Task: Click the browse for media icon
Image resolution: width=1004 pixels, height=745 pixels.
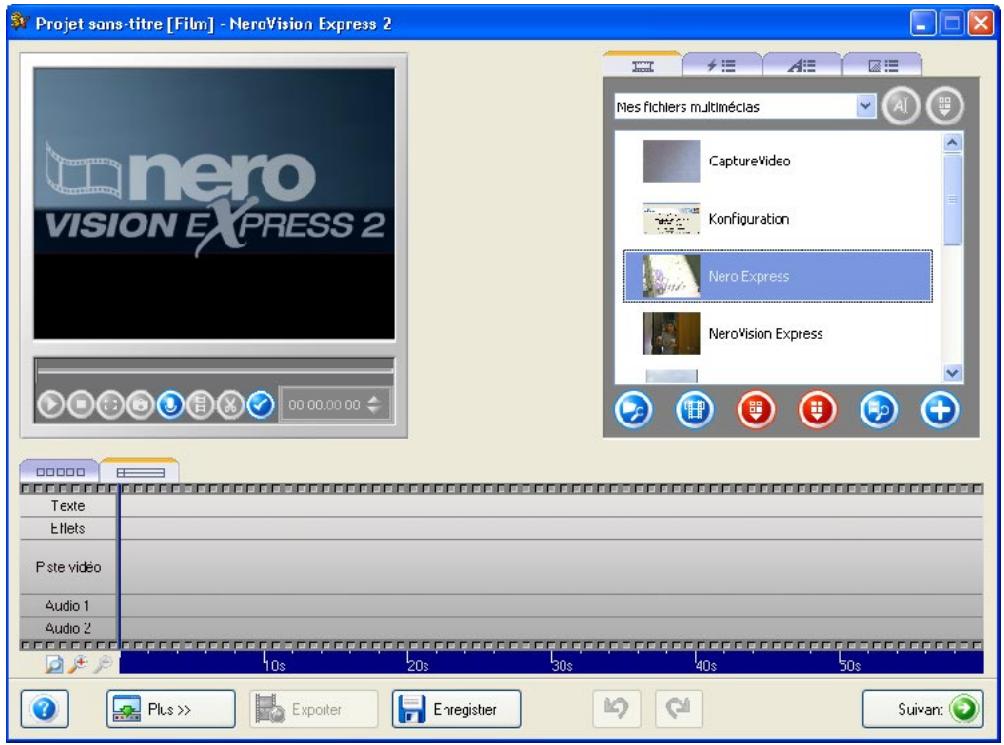Action: 633,410
